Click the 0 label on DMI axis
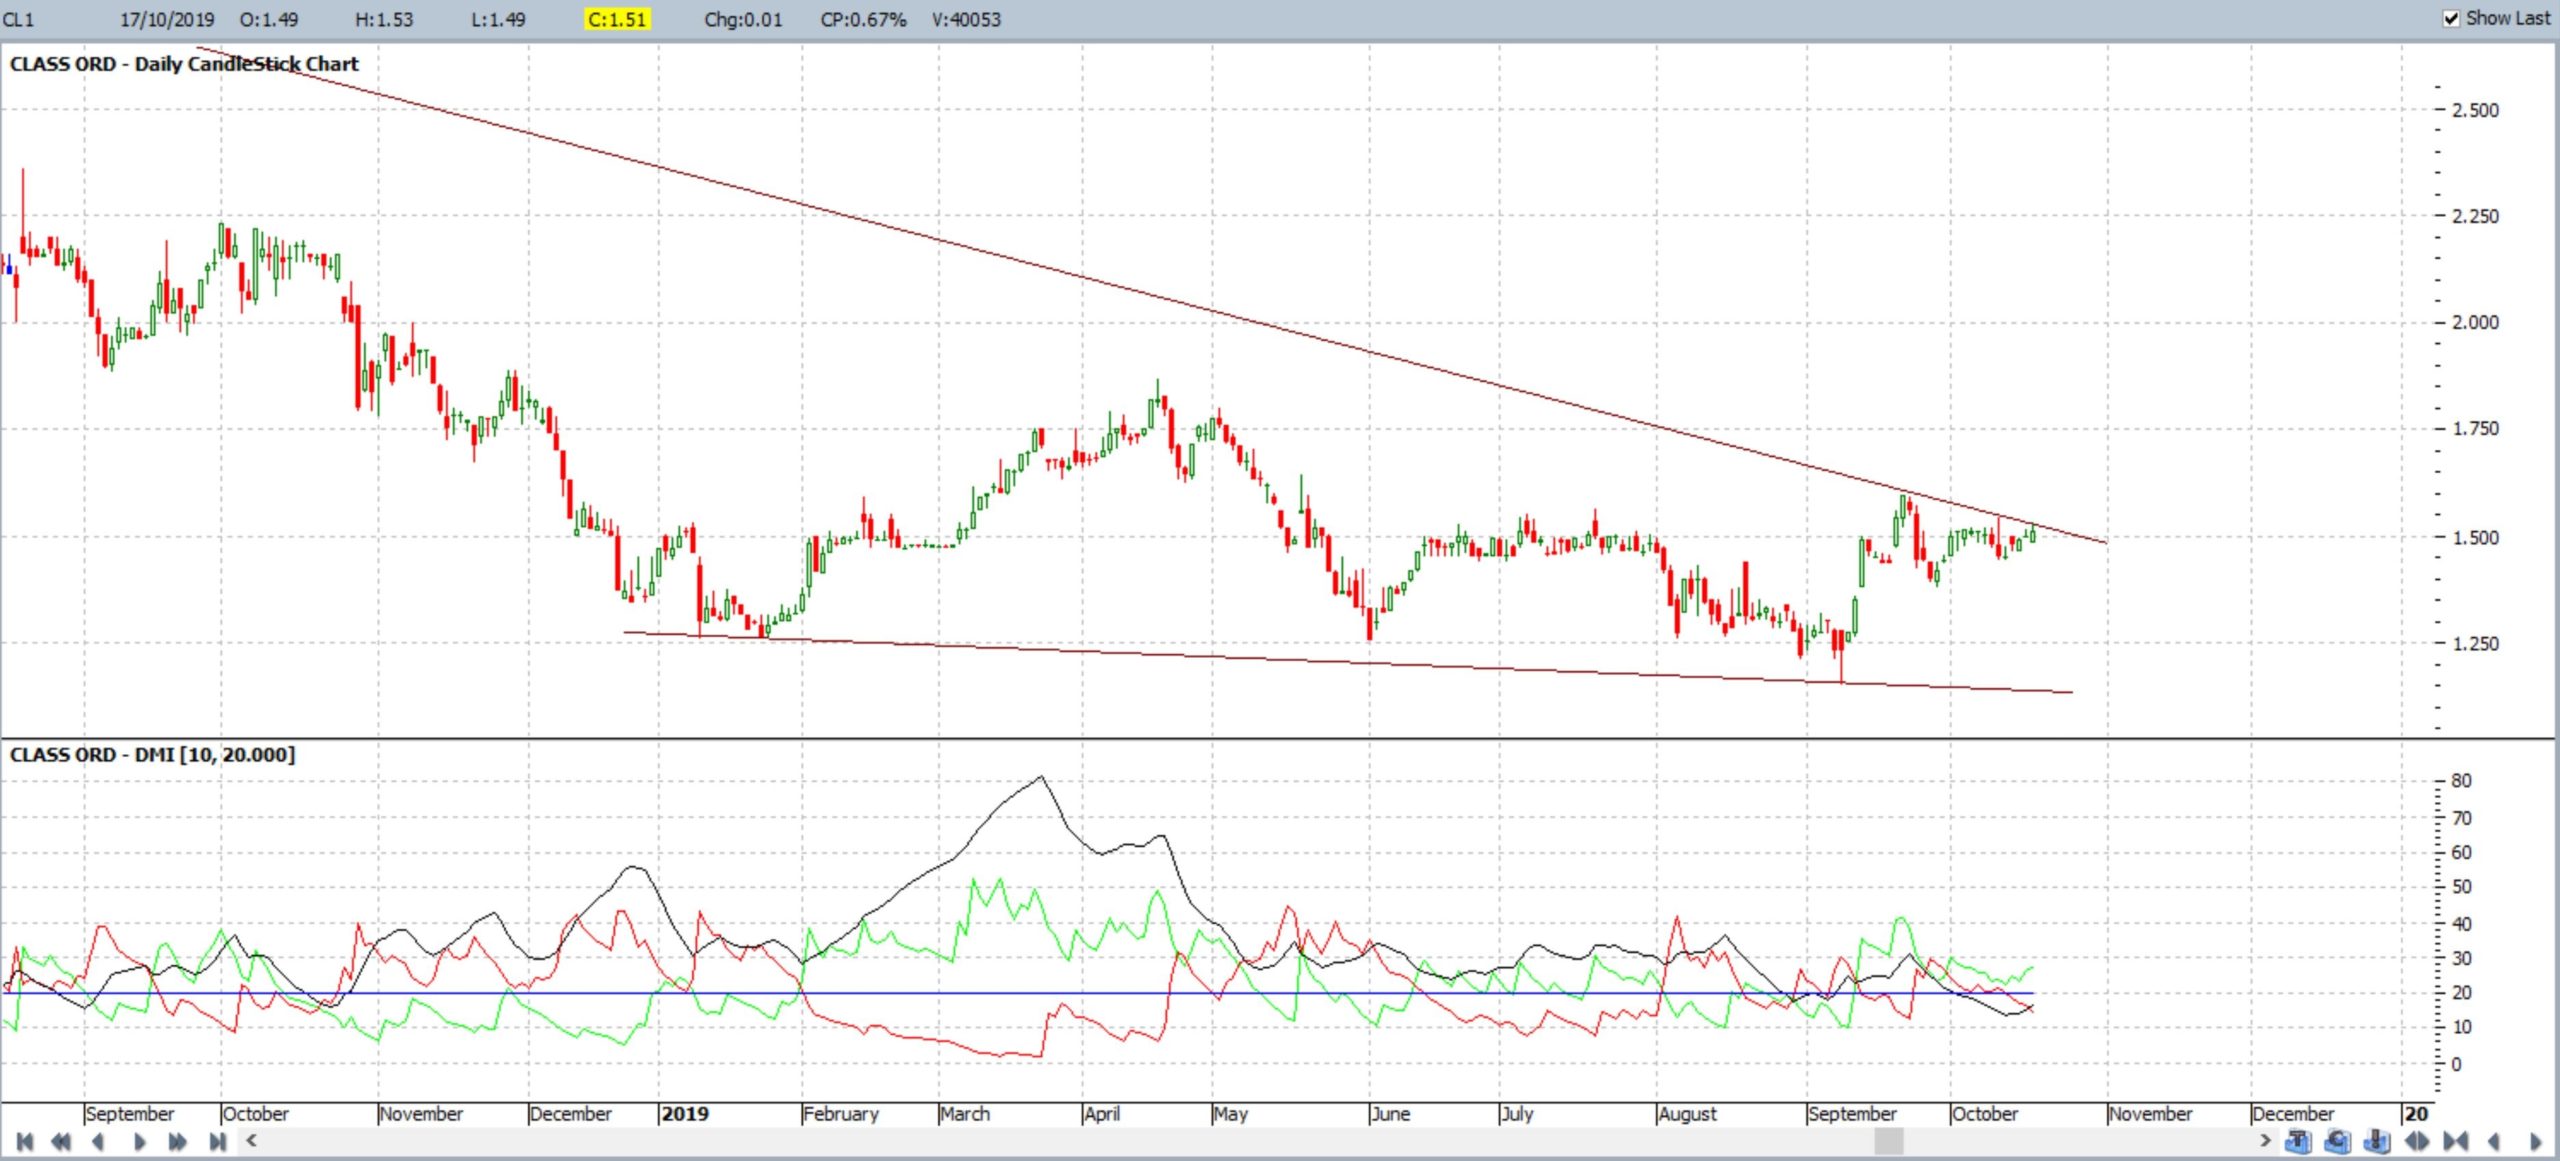The height and width of the screenshot is (1161, 2560). tap(2457, 1064)
